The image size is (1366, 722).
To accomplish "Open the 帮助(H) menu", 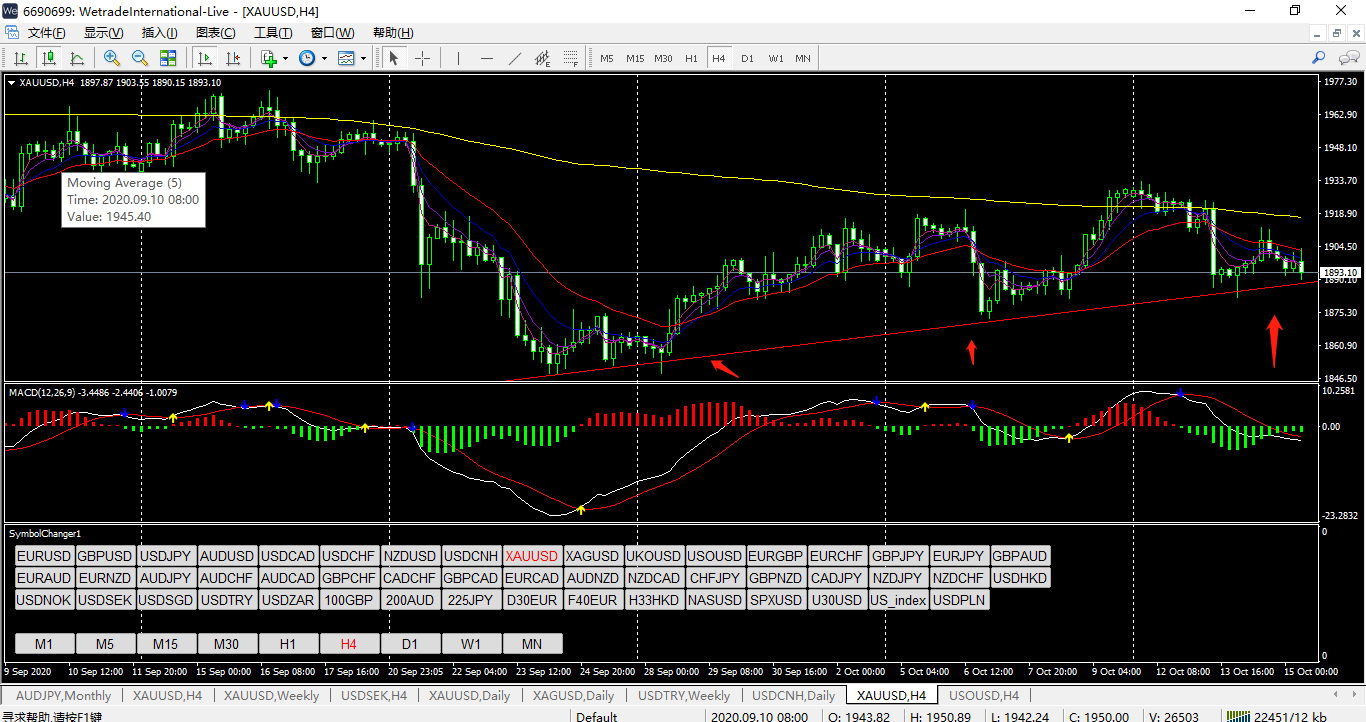I will (x=393, y=33).
